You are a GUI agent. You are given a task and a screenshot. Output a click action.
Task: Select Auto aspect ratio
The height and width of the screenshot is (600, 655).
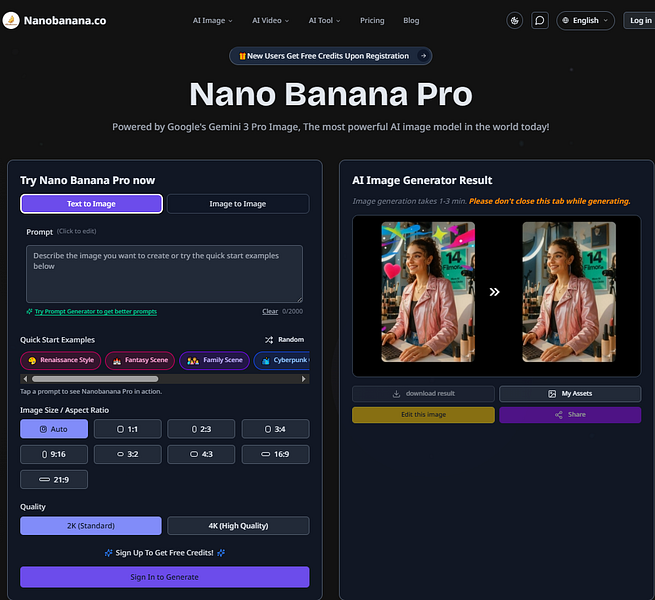tap(54, 429)
